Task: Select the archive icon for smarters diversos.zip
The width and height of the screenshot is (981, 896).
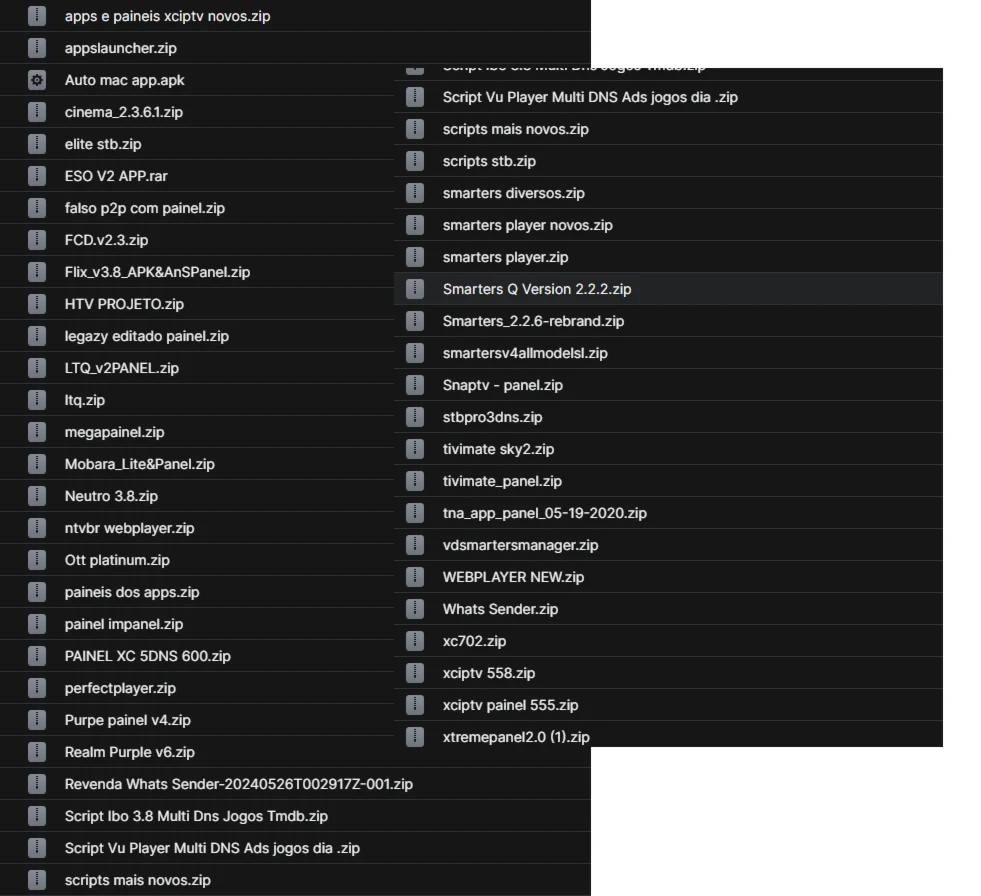Action: [x=415, y=193]
